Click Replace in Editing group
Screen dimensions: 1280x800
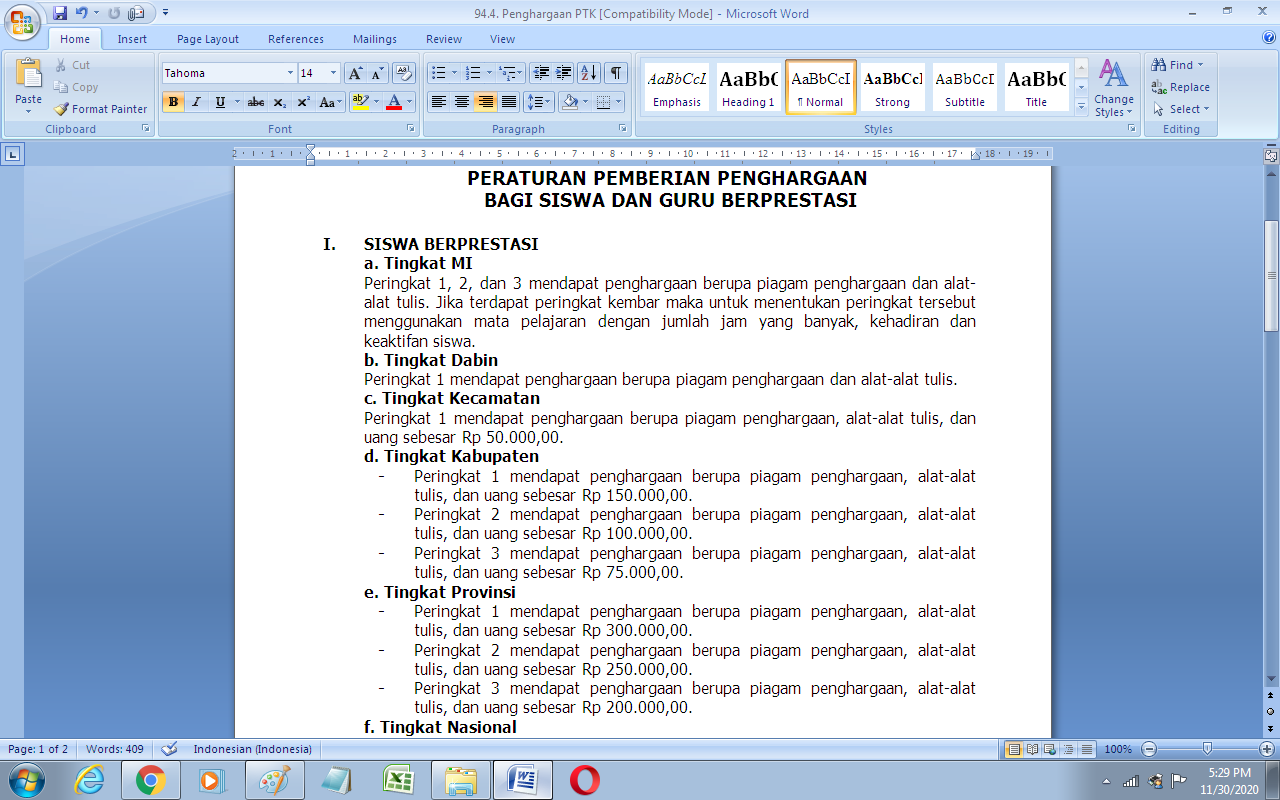tap(1181, 87)
